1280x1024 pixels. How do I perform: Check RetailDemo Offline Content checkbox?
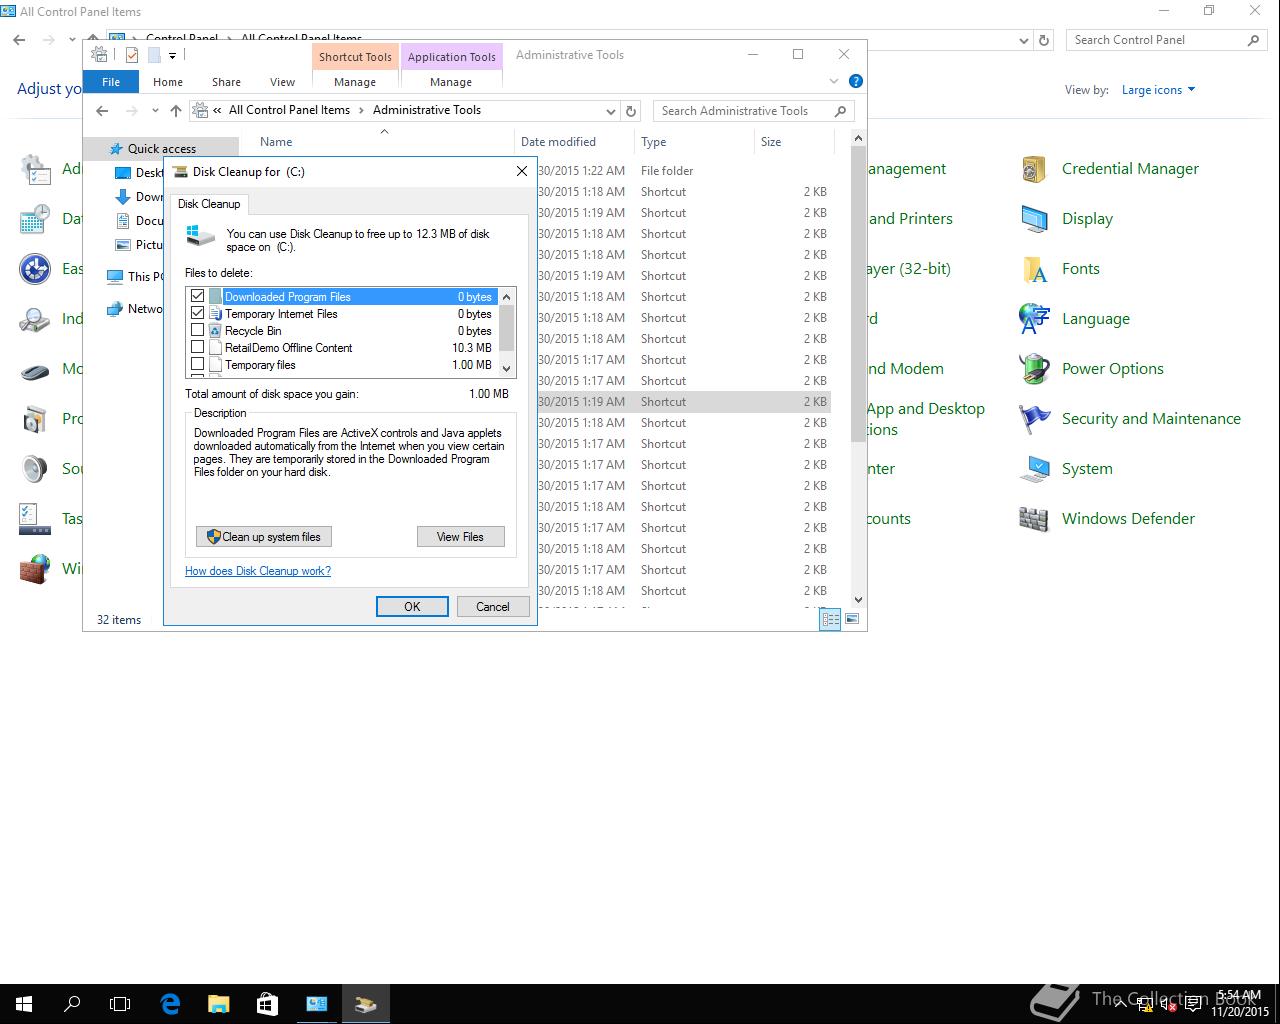coord(197,347)
